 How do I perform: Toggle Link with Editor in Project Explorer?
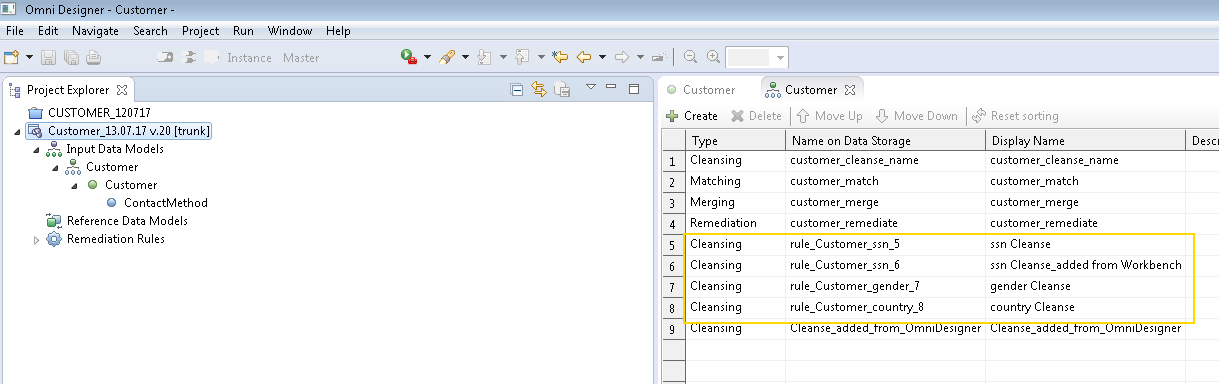point(540,89)
